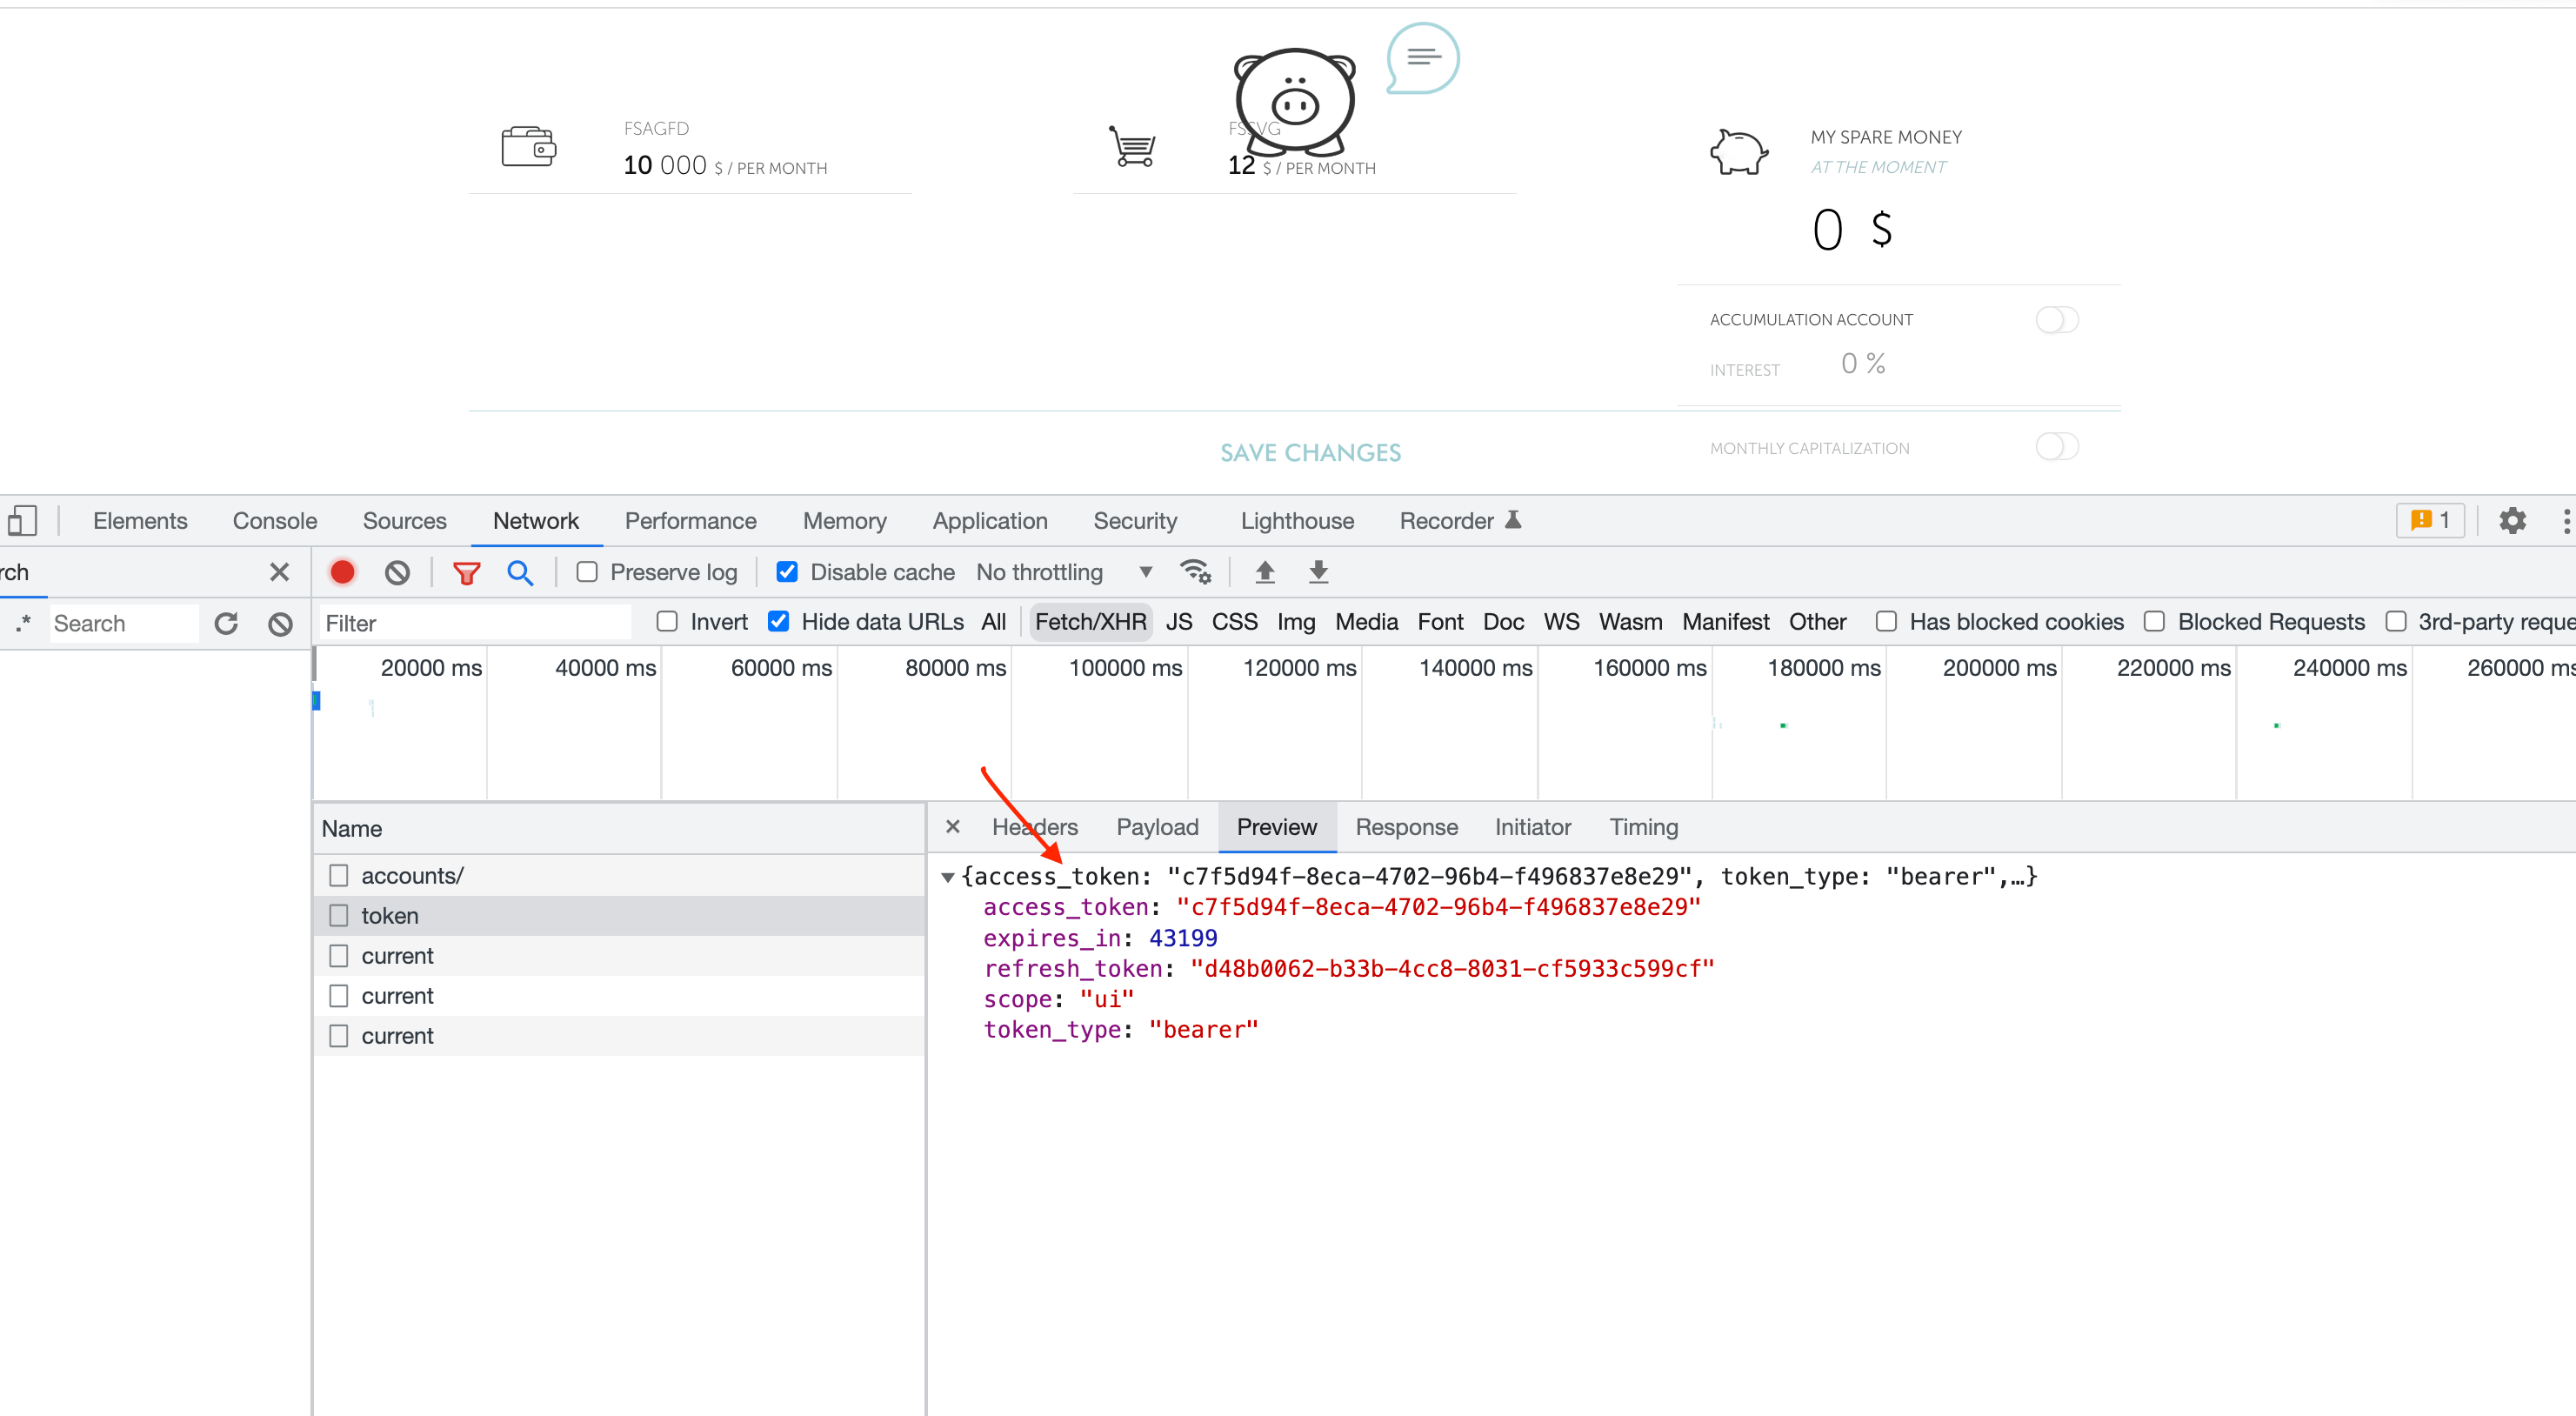
Task: Collapse the JSON response object
Action: 947,877
